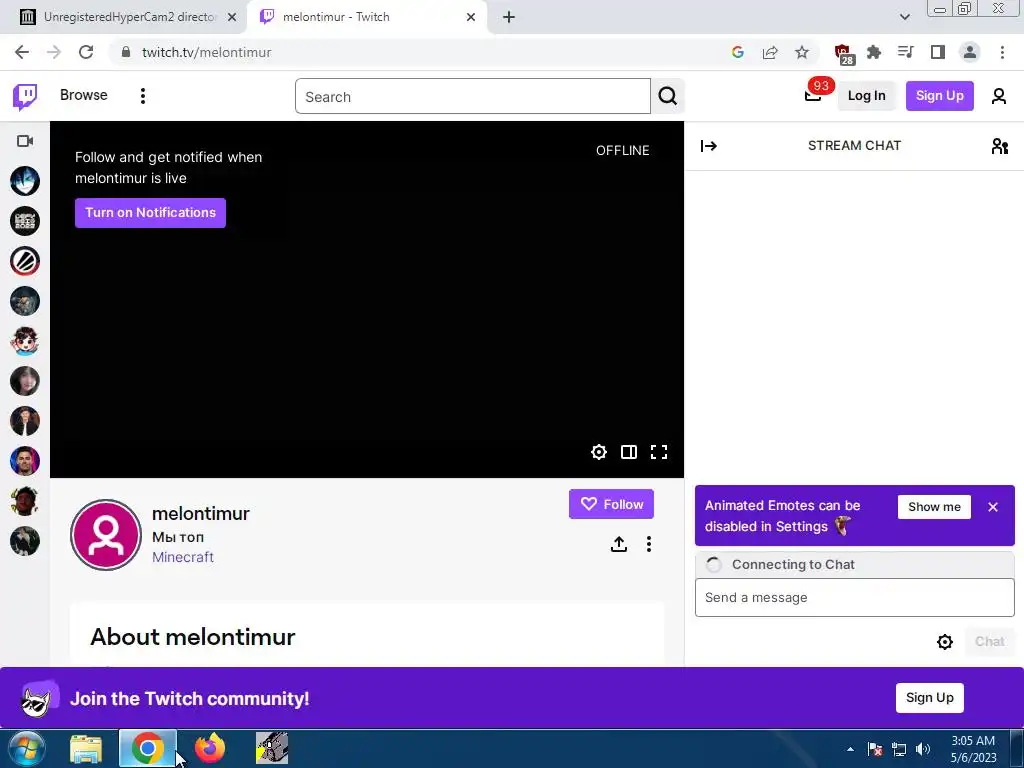The image size is (1024, 768).
Task: Close the UnregisteredHyperCam2 tab
Action: click(x=232, y=18)
